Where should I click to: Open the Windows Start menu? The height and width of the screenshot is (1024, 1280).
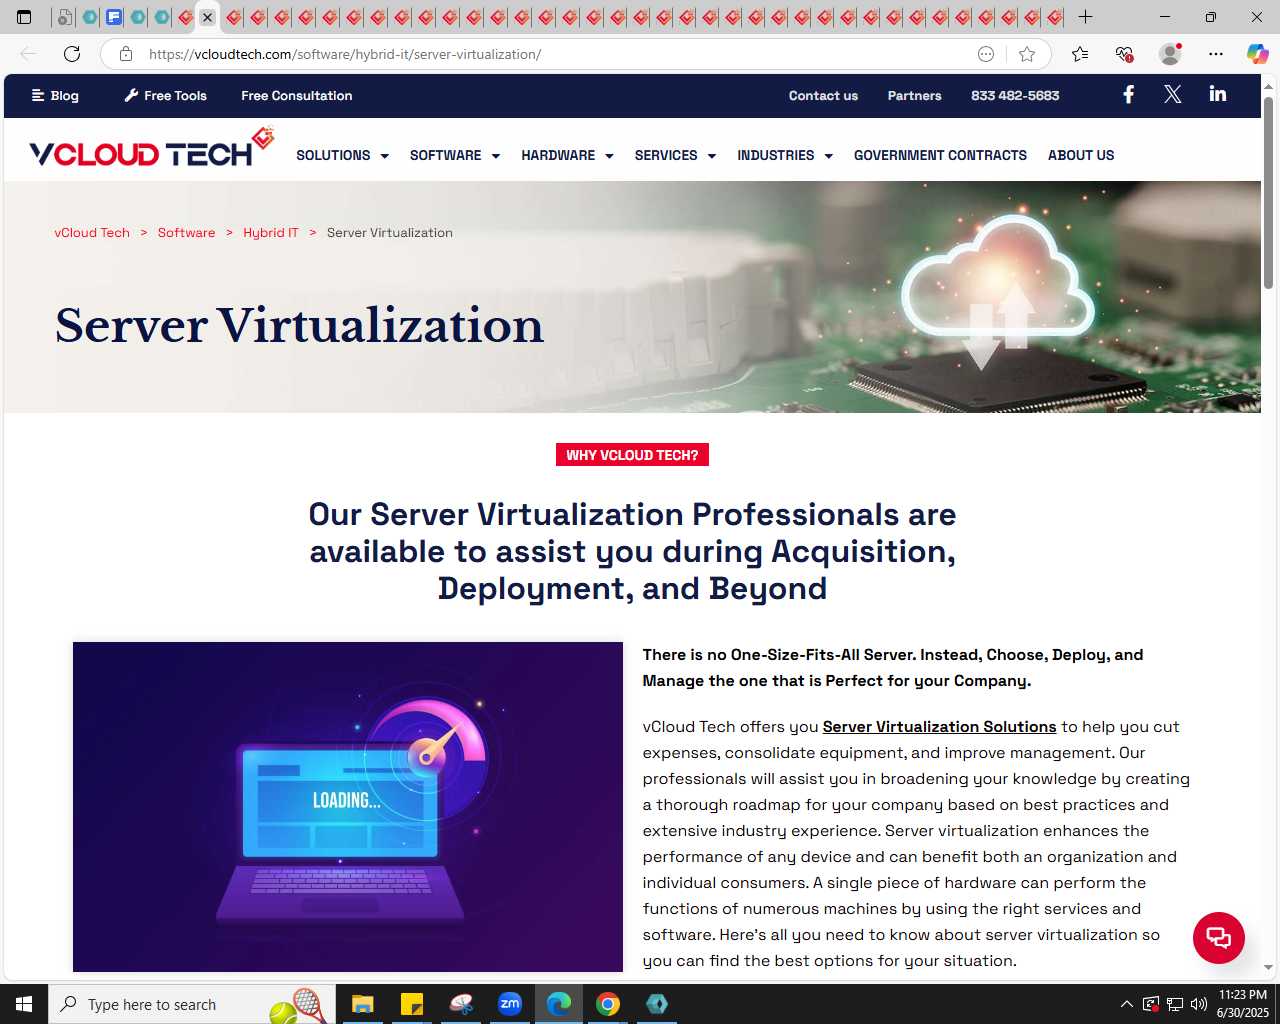coord(24,1004)
